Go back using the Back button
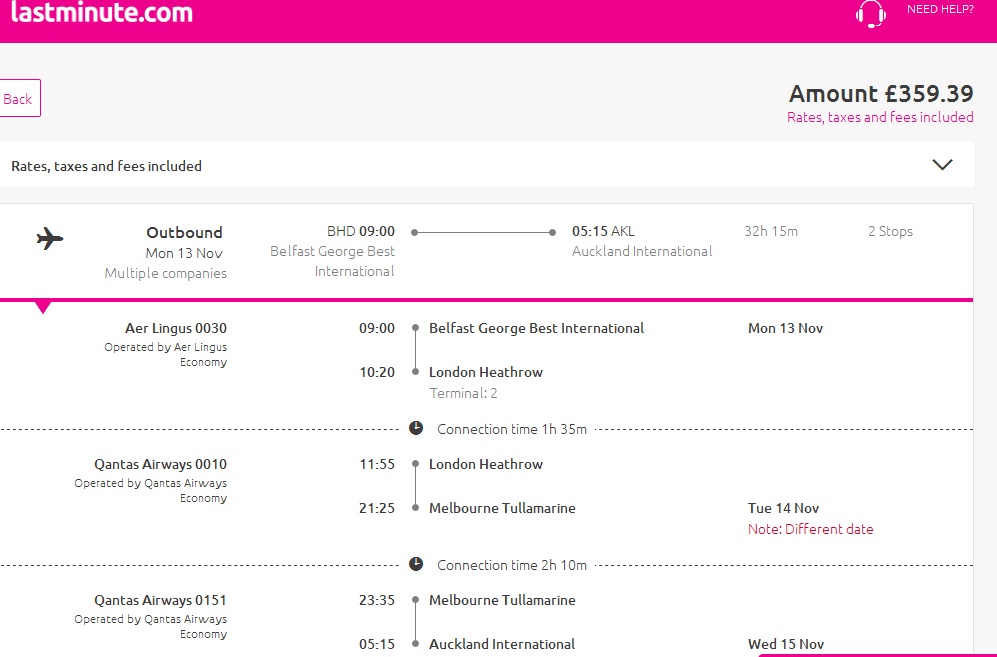The width and height of the screenshot is (997, 657). [x=19, y=99]
